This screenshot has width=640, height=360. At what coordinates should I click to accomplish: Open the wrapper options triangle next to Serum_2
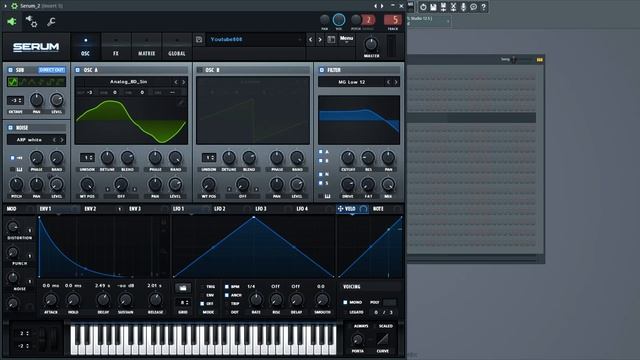click(x=6, y=6)
